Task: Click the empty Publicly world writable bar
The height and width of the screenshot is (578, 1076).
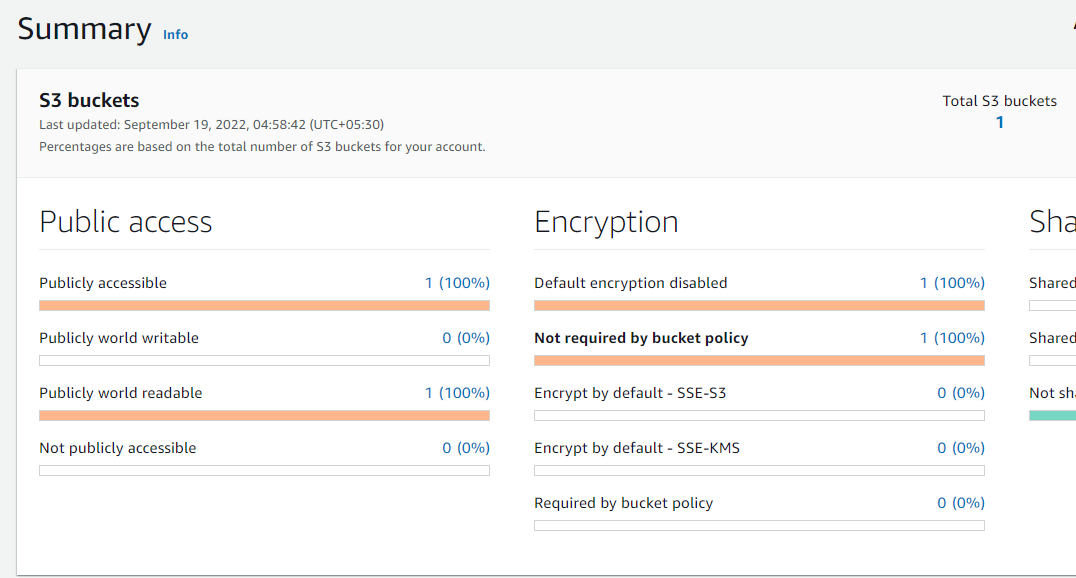Action: coord(264,360)
